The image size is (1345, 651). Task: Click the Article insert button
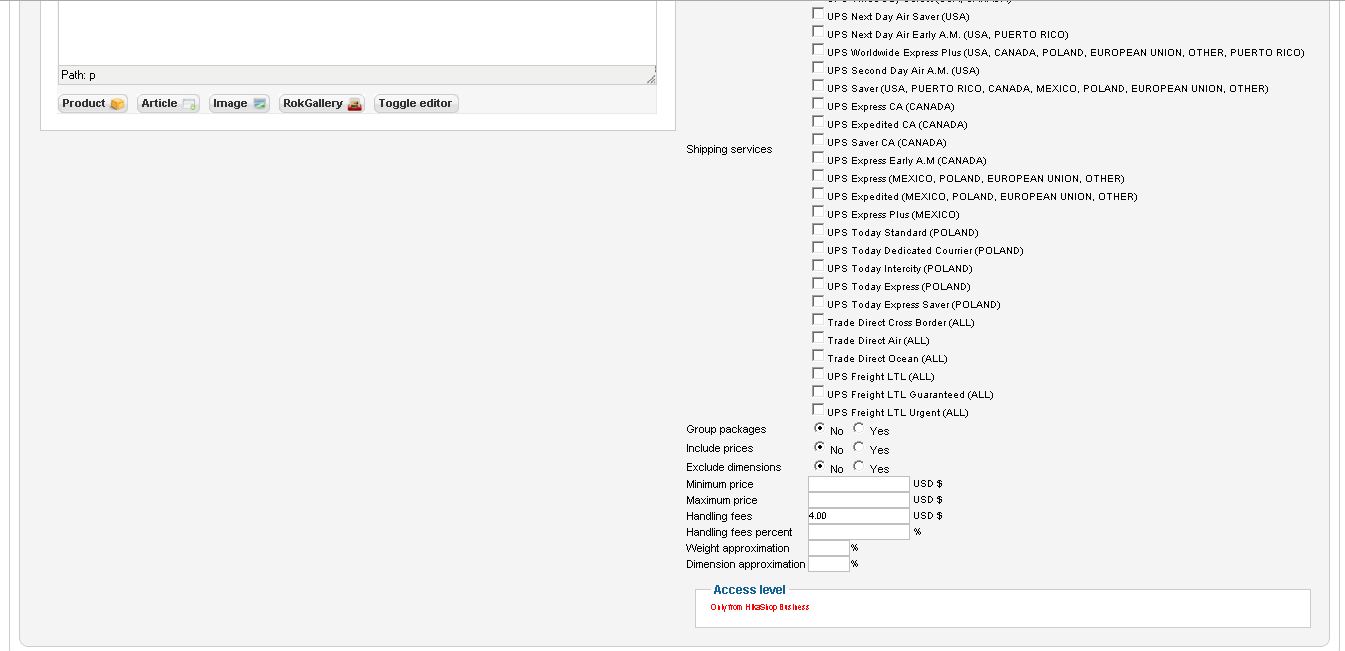click(168, 104)
